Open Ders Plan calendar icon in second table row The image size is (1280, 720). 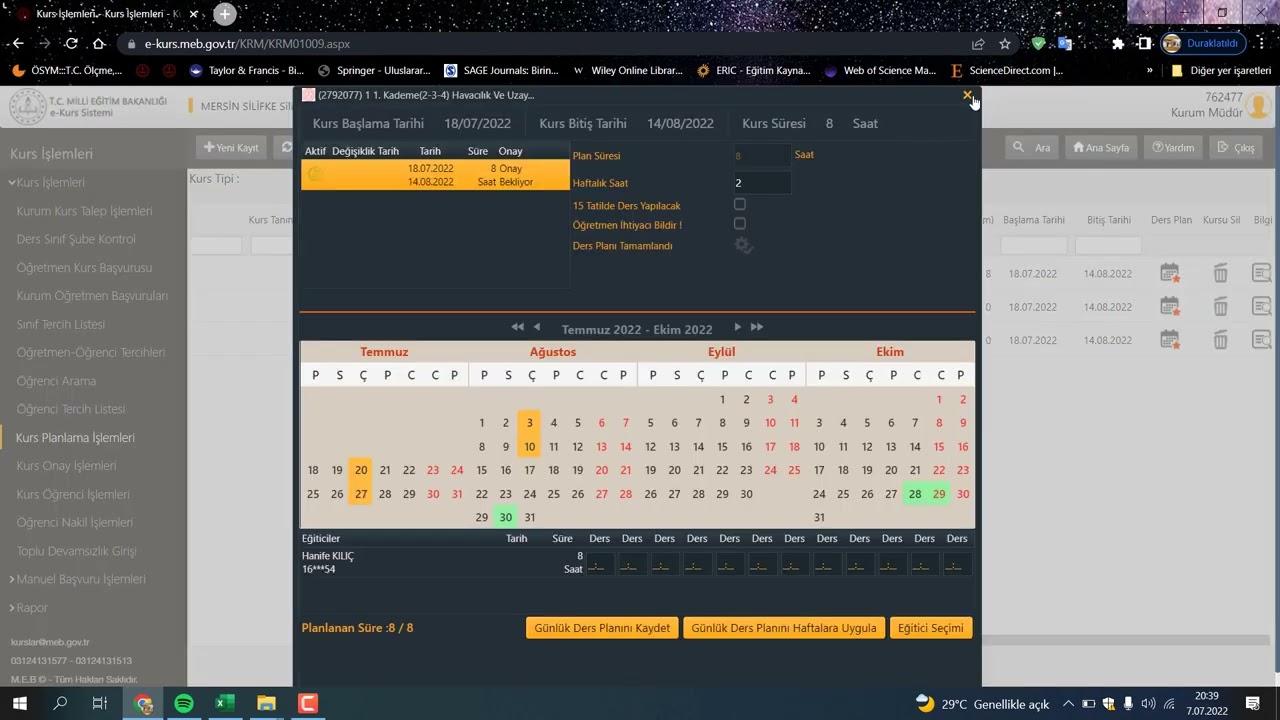1169,307
